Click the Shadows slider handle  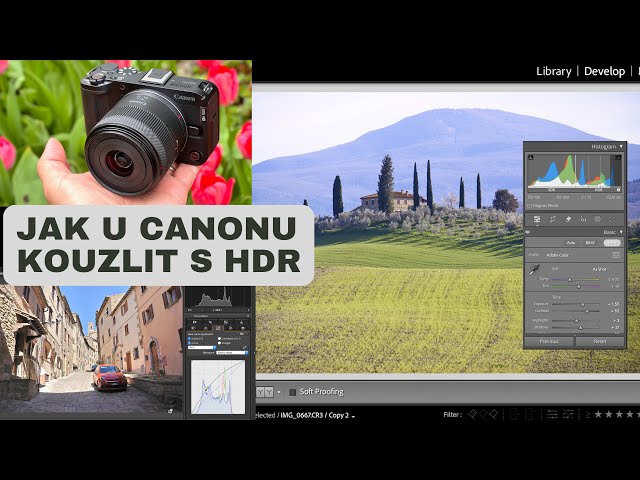tap(580, 327)
